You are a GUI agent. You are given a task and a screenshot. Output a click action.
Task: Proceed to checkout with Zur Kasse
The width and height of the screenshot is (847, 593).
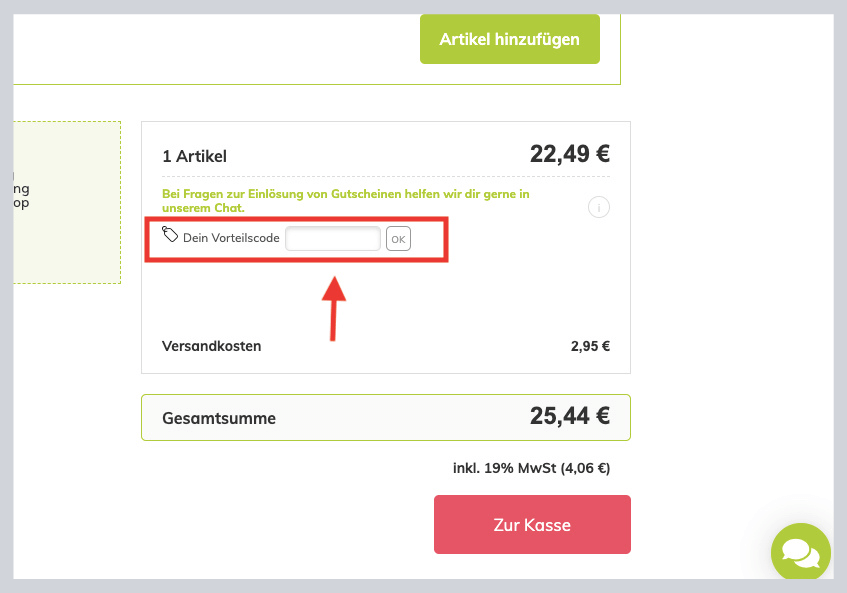[531, 524]
